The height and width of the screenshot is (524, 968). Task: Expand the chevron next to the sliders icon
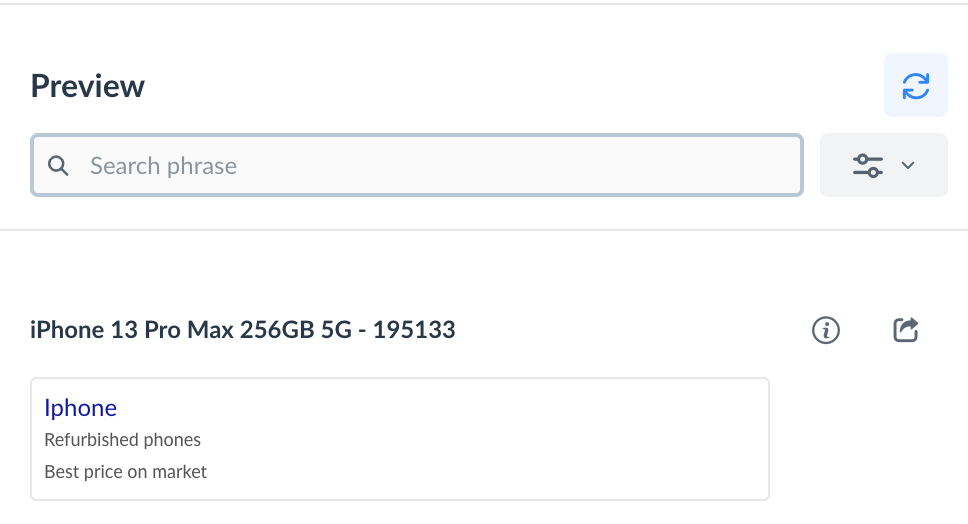click(x=908, y=166)
